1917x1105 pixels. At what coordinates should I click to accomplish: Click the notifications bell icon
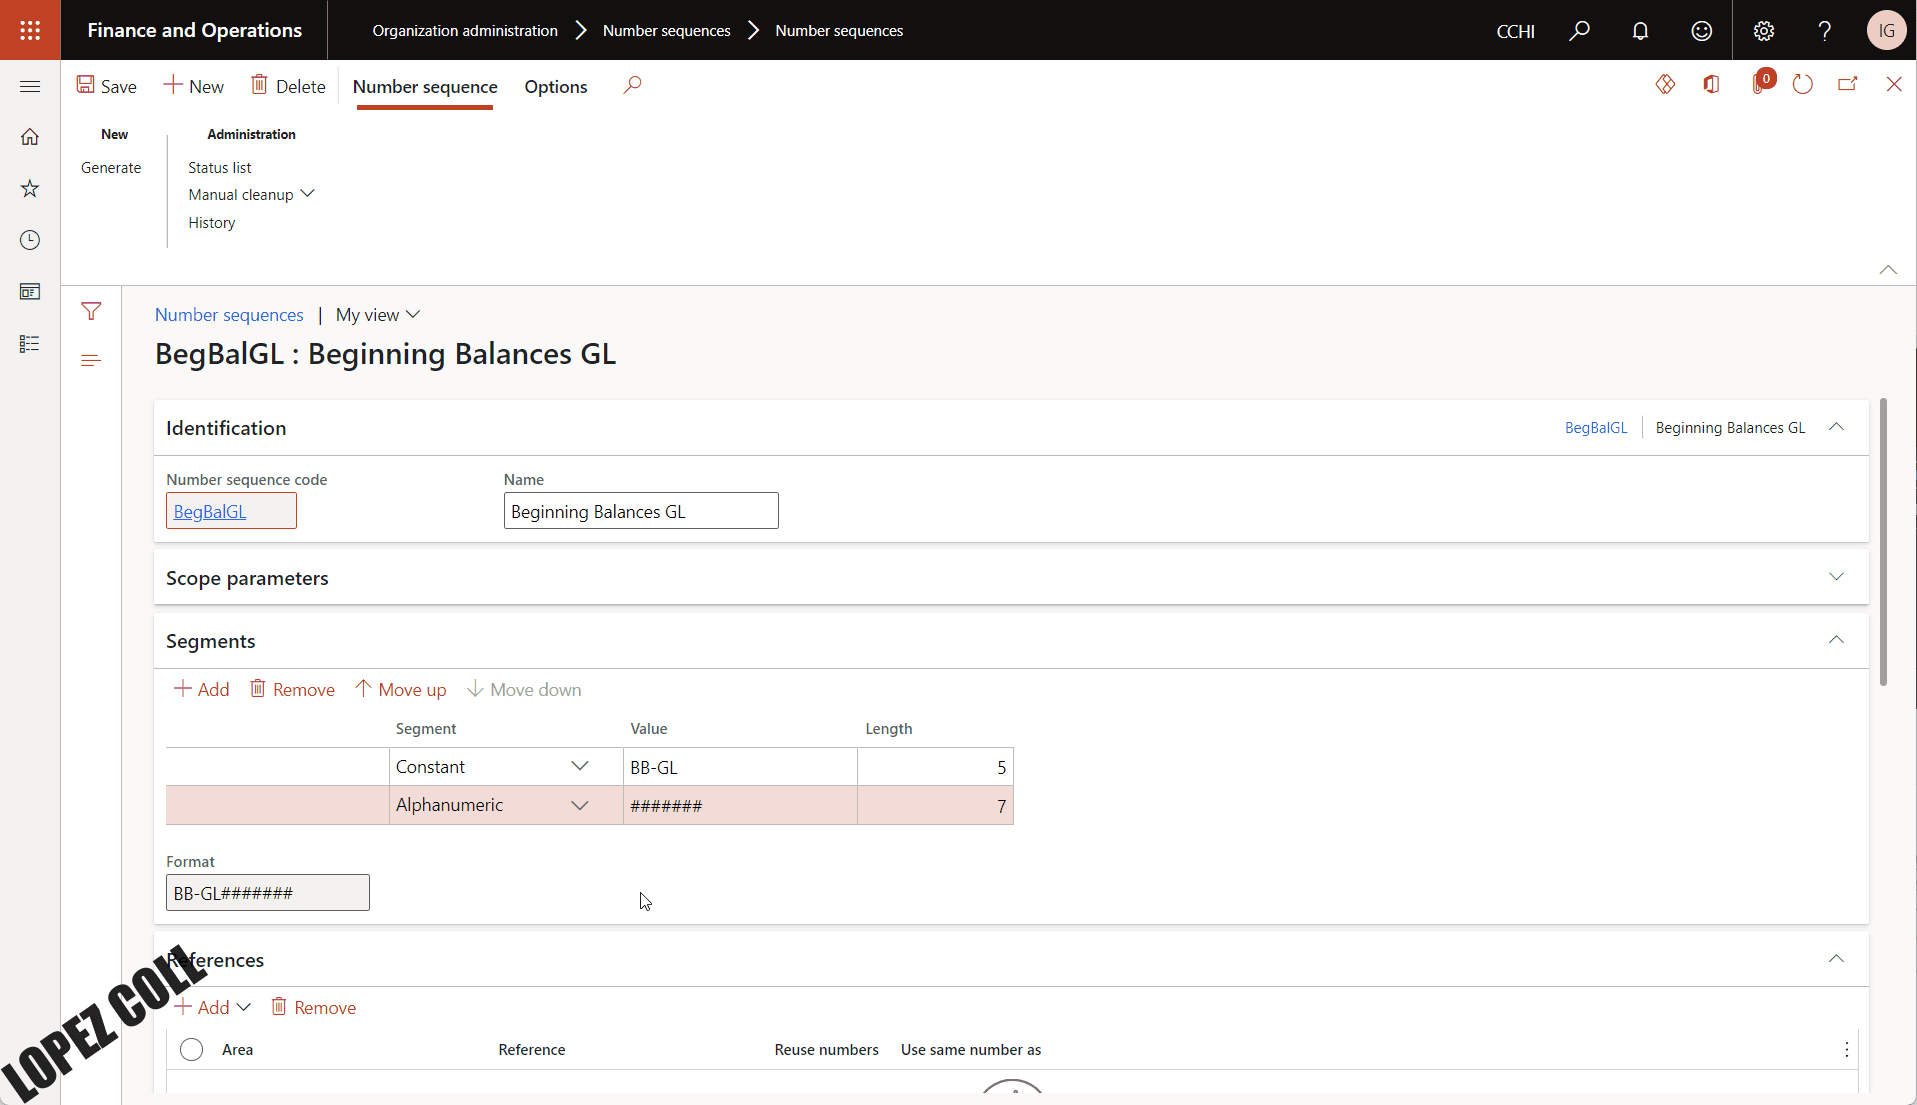1640,31
